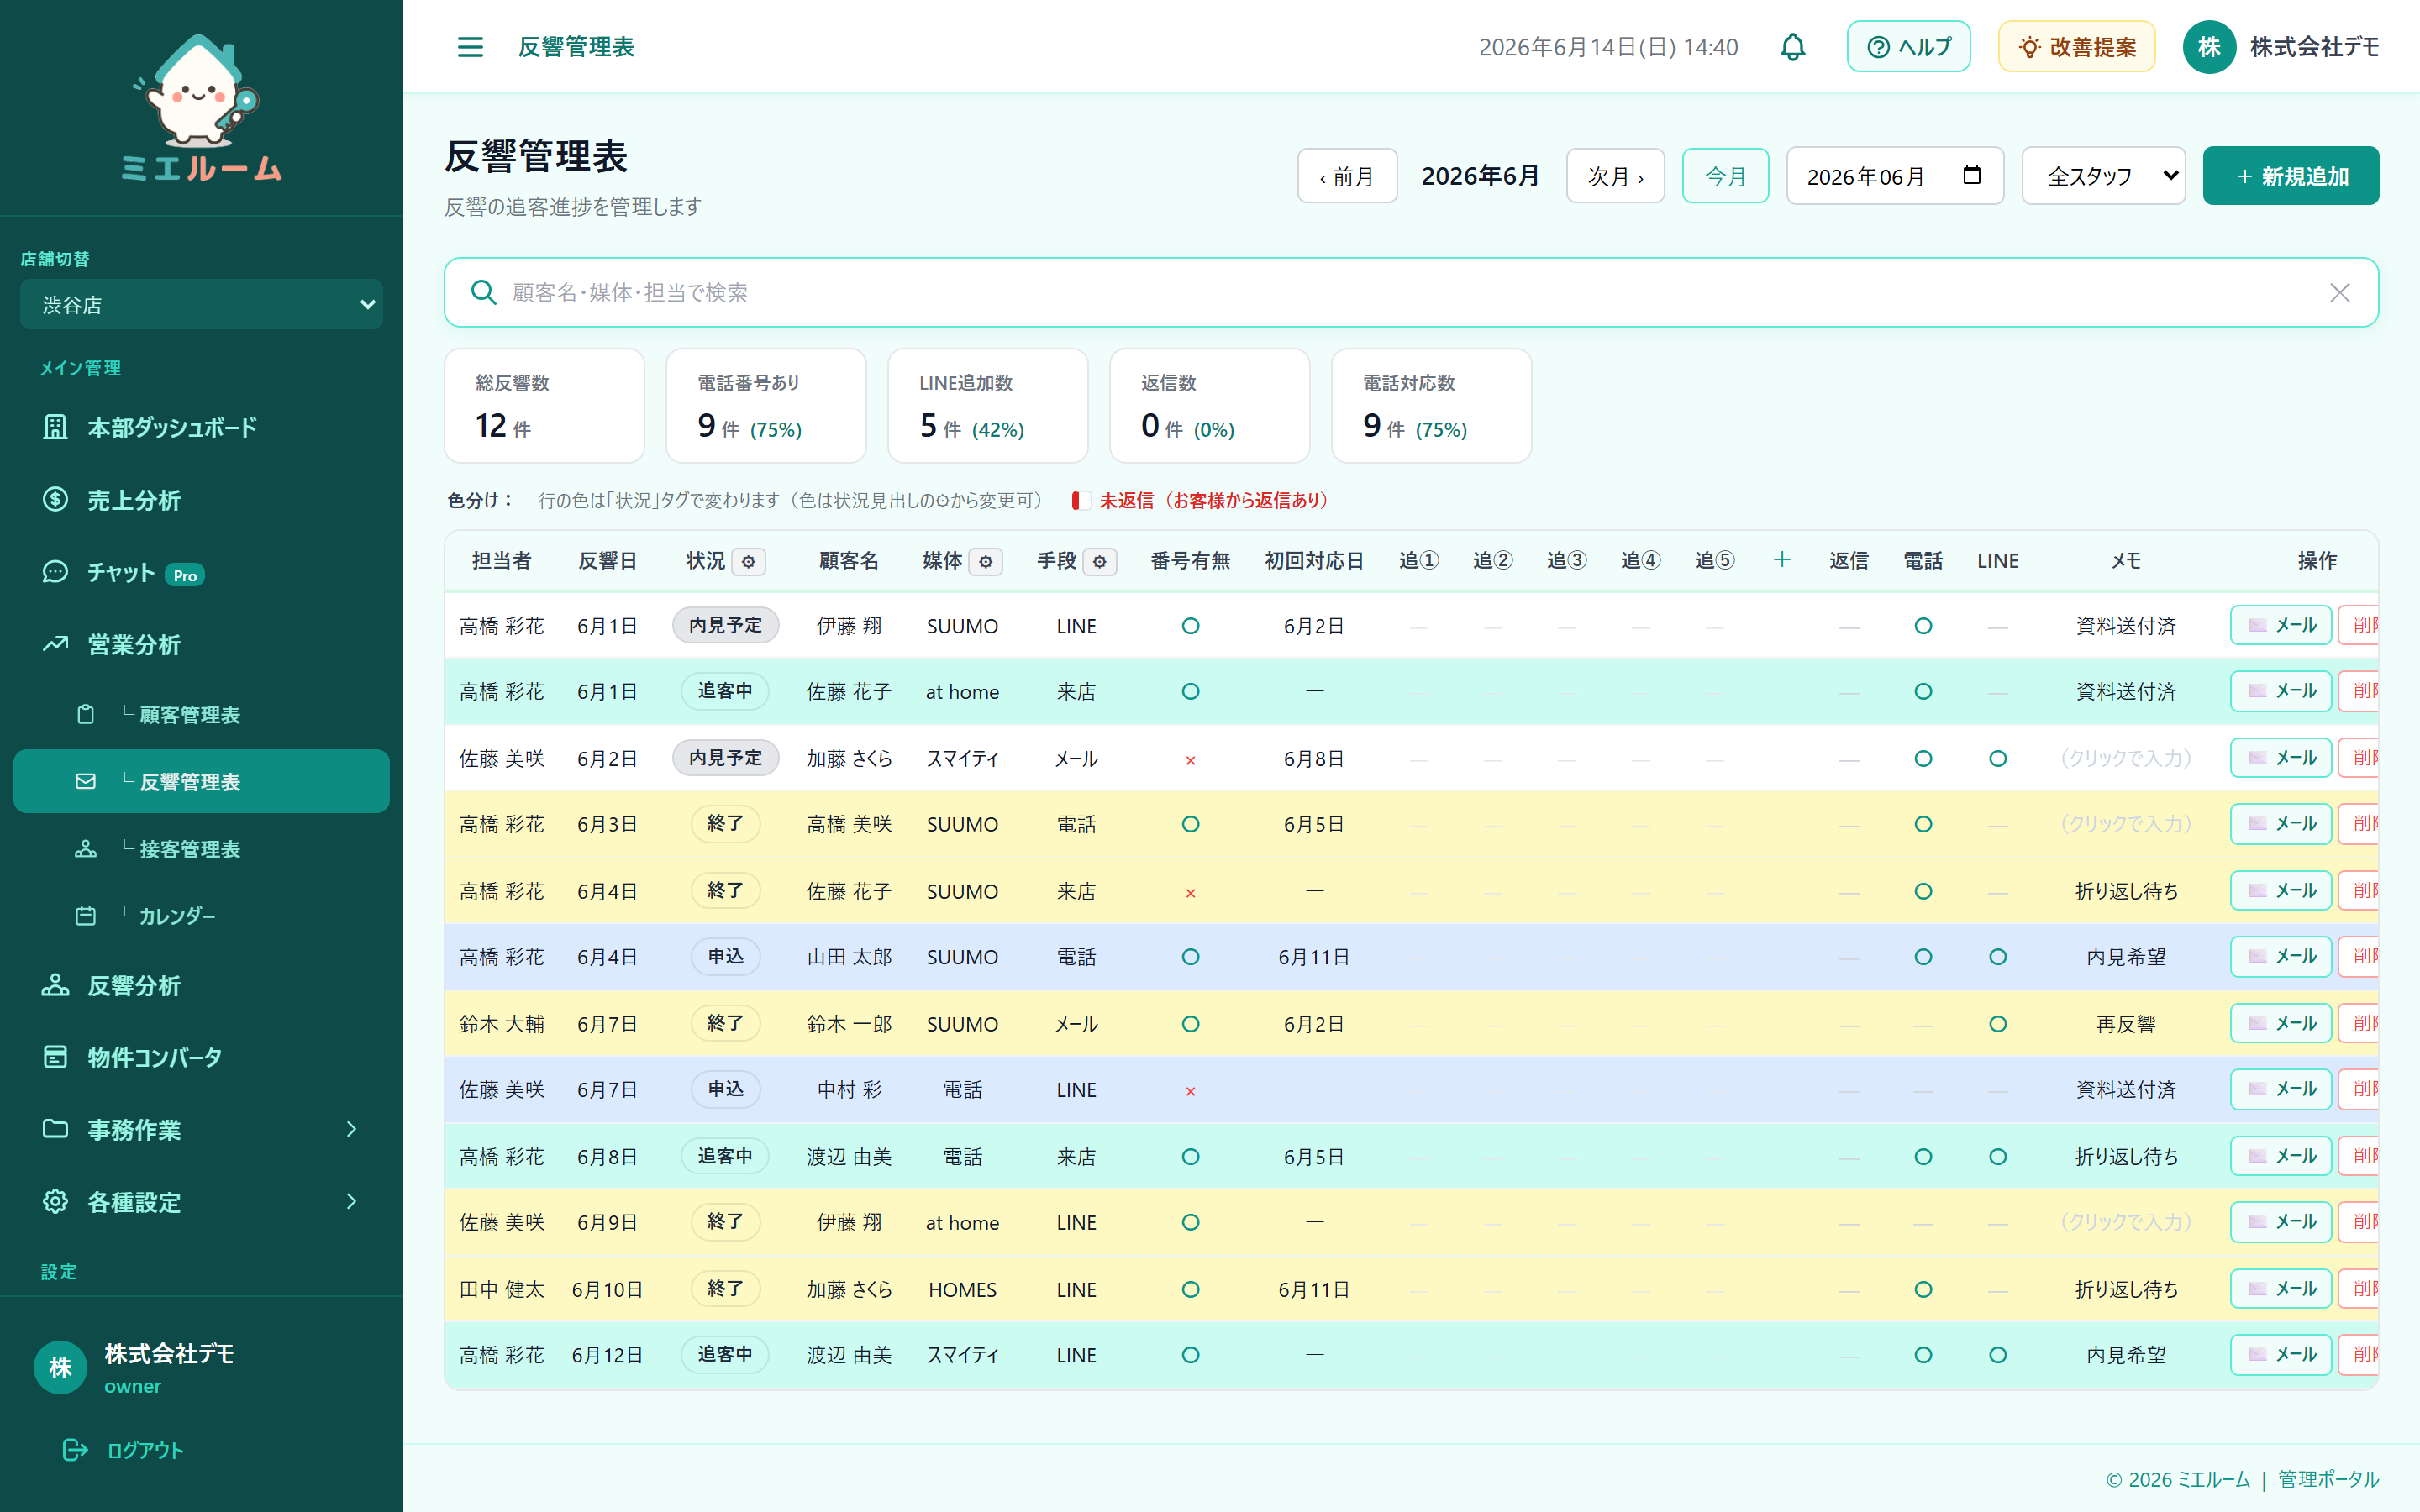The image size is (2420, 1512).
Task: Open 終了 status tag for 鈴木 一郎
Action: pyautogui.click(x=725, y=1023)
